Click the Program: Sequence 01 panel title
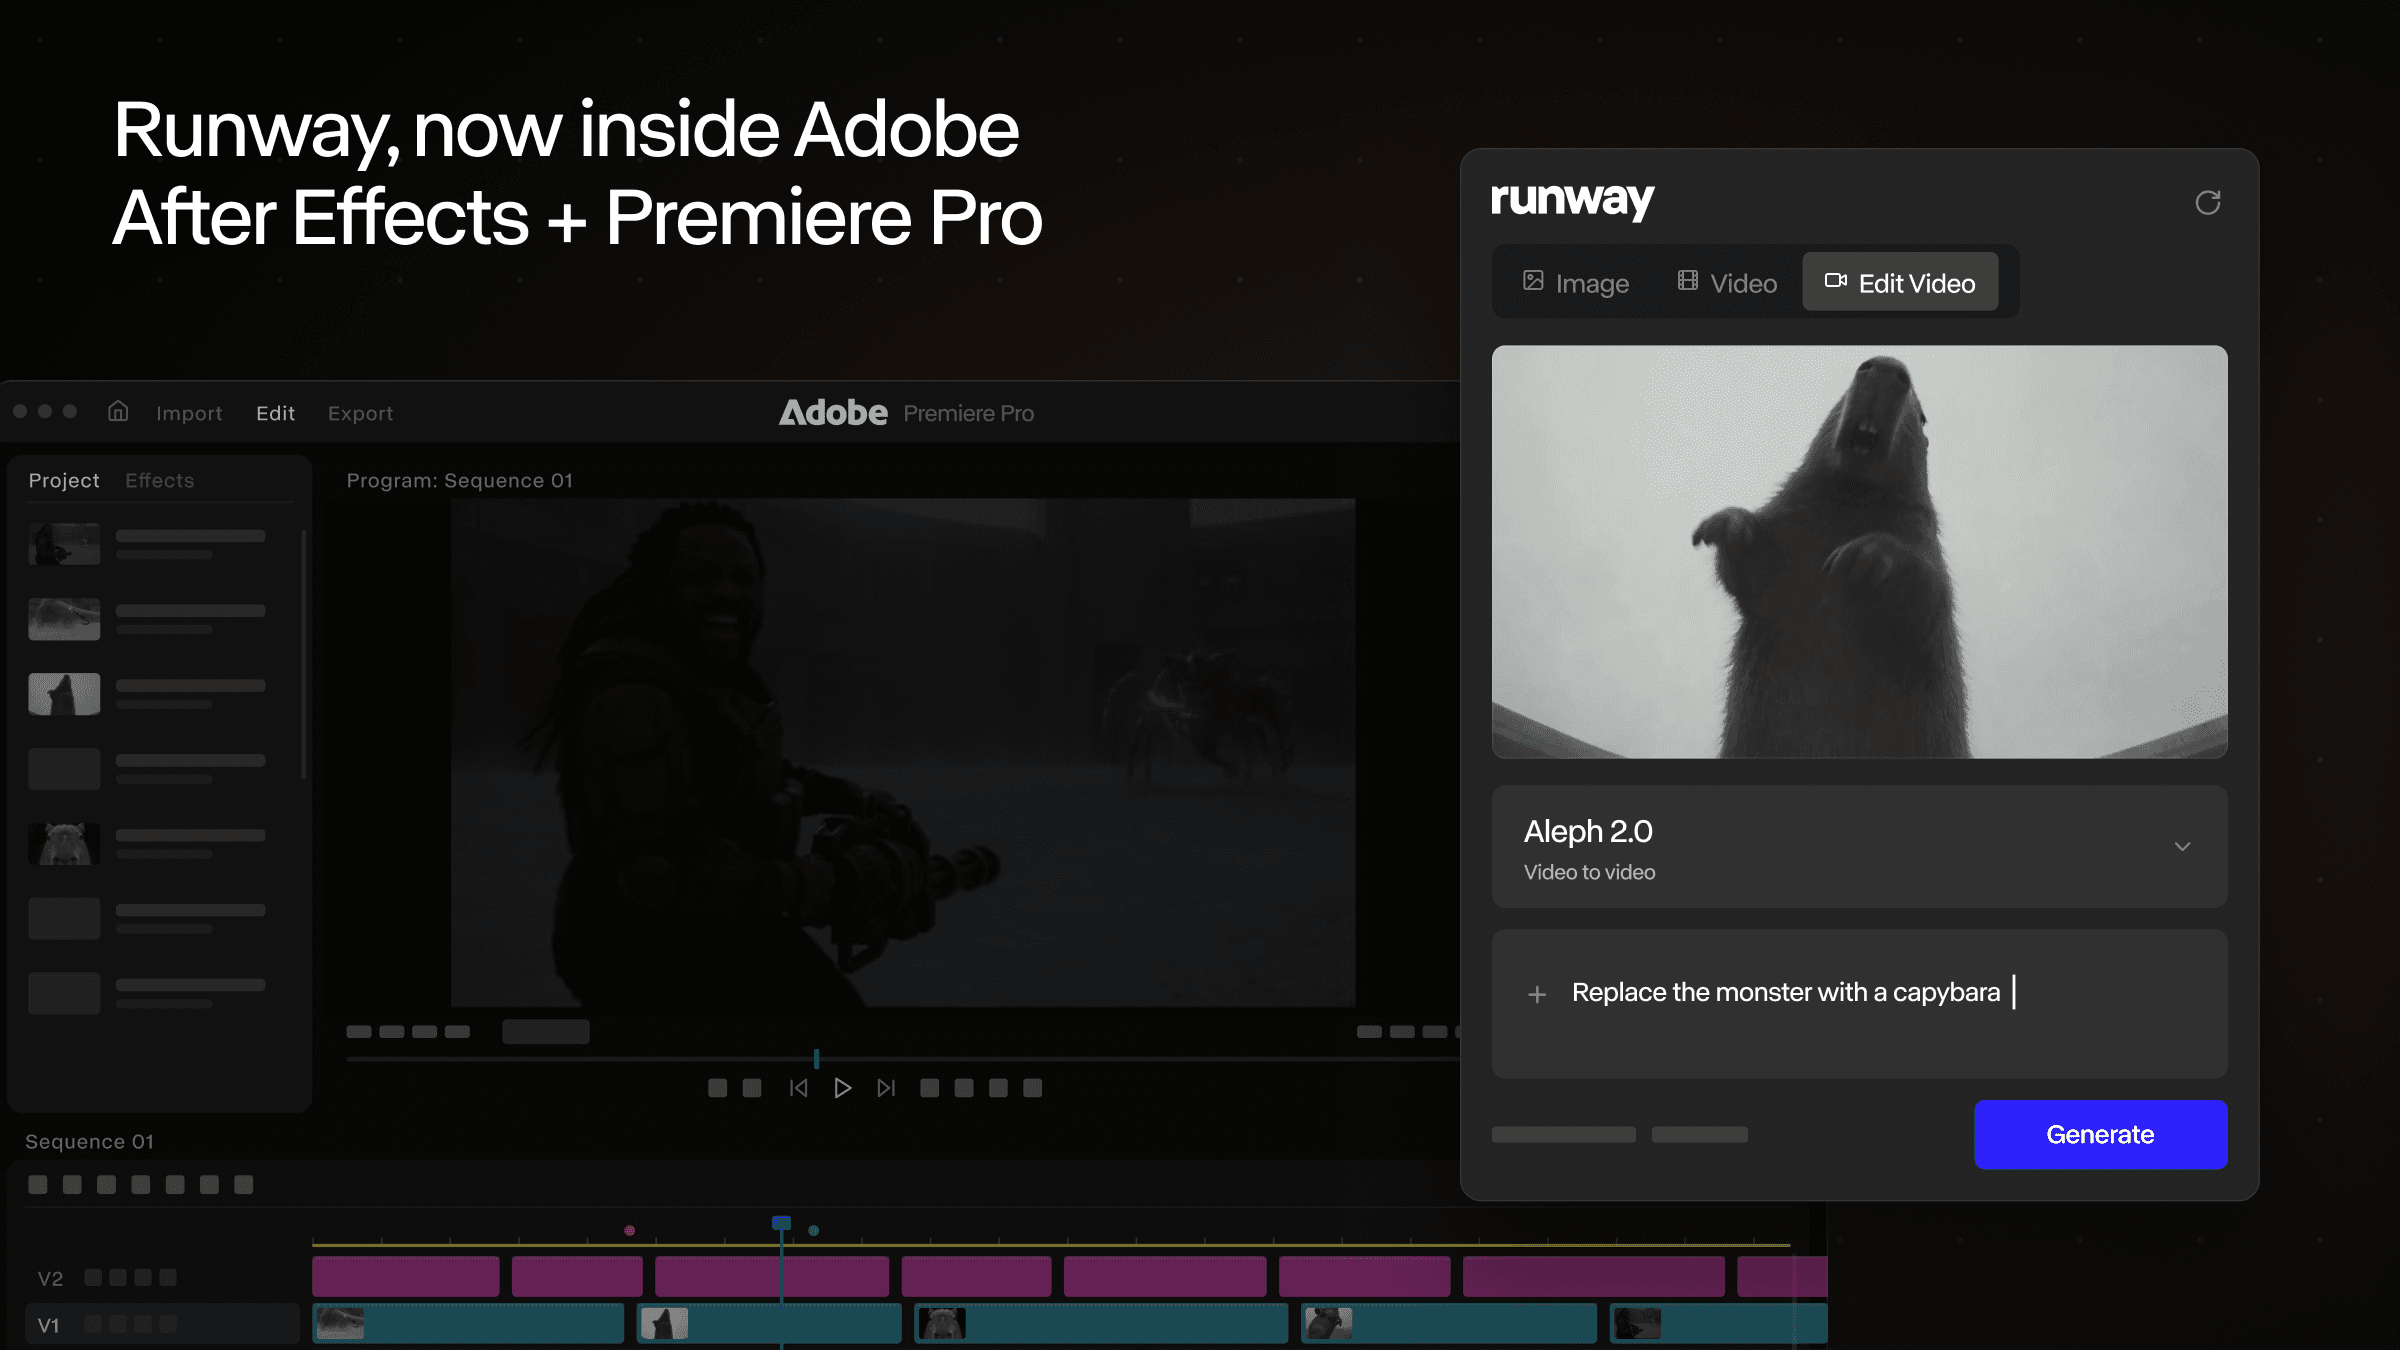The height and width of the screenshot is (1350, 2400). tap(460, 480)
